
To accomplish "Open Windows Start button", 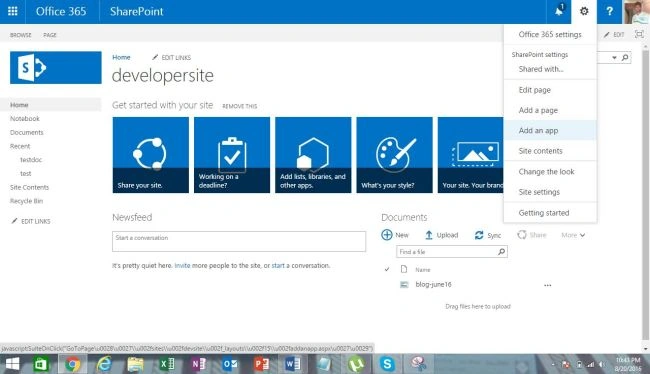I will (12, 364).
